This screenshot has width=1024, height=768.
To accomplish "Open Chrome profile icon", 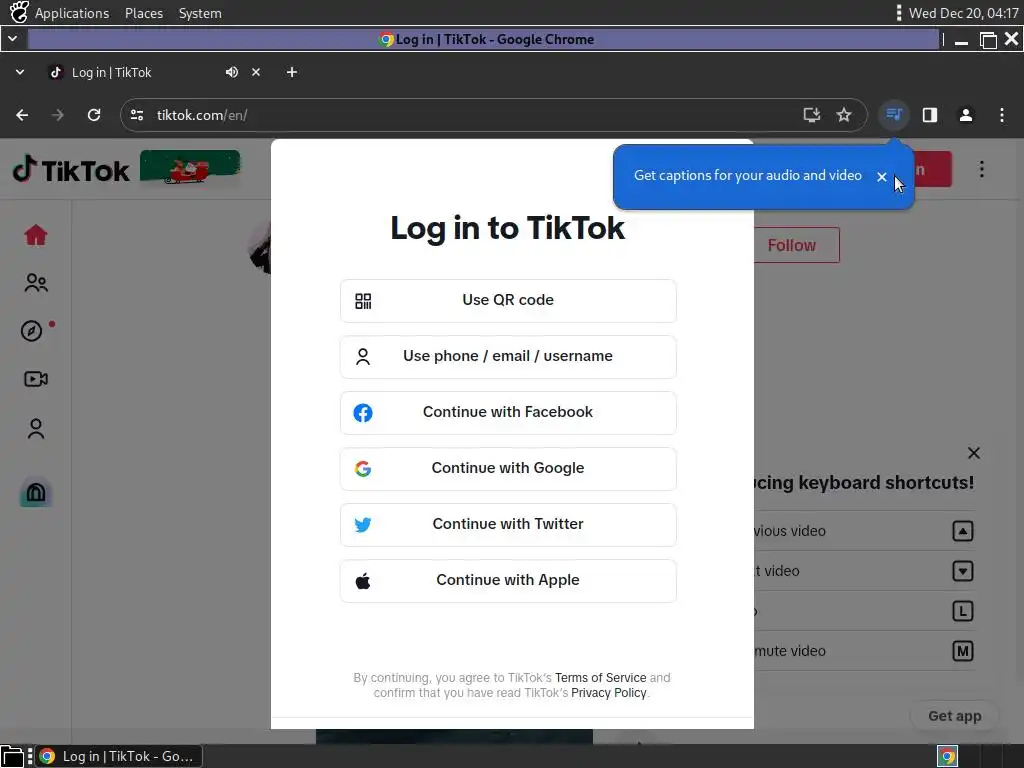I will click(x=965, y=115).
